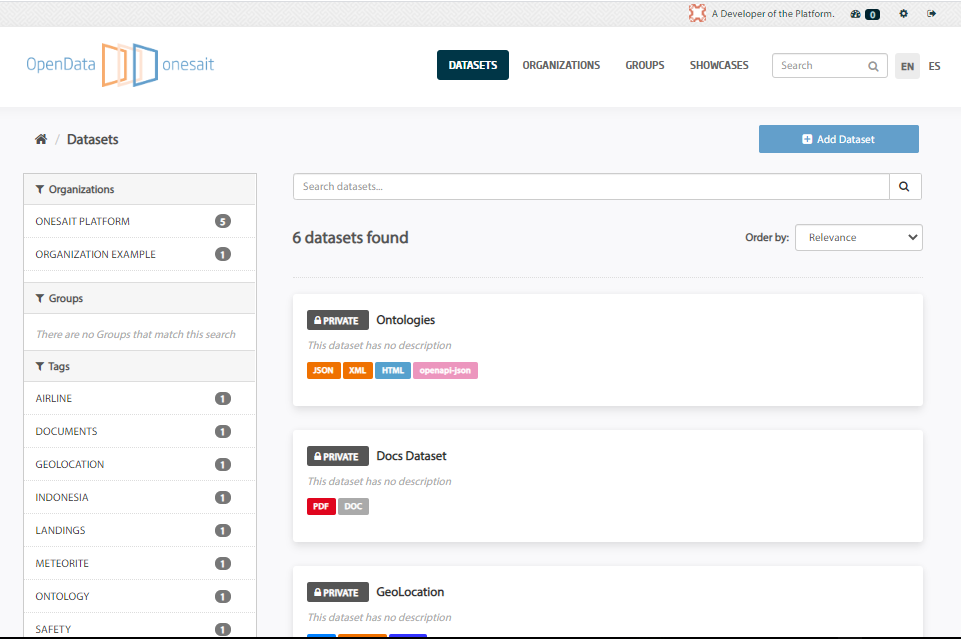The image size is (961, 639).
Task: Open the GeoLocation dataset
Action: pyautogui.click(x=410, y=592)
